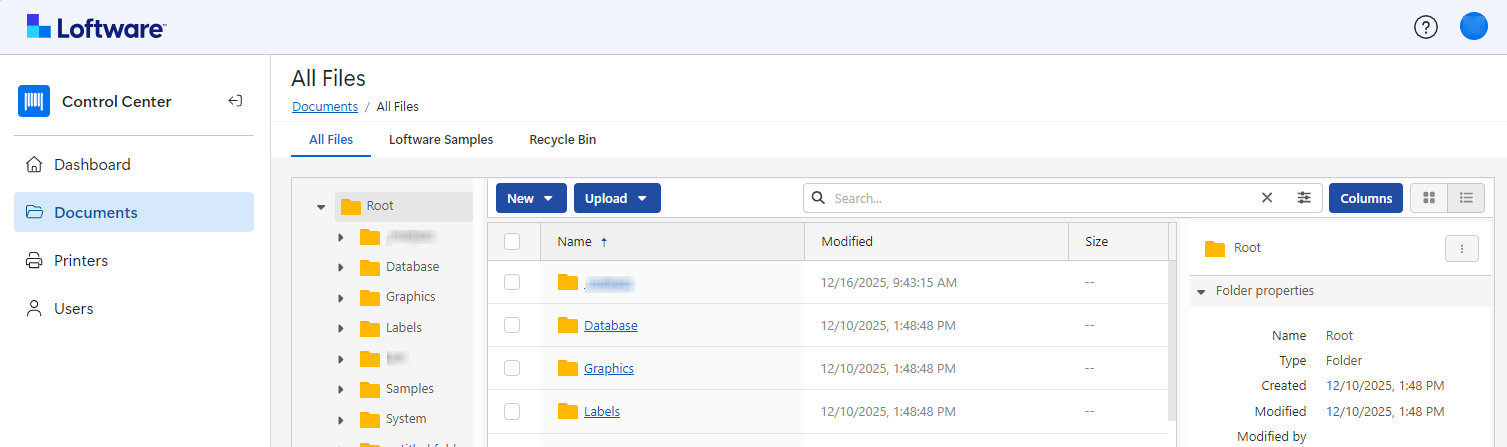Switch to grid view layout

[1429, 198]
